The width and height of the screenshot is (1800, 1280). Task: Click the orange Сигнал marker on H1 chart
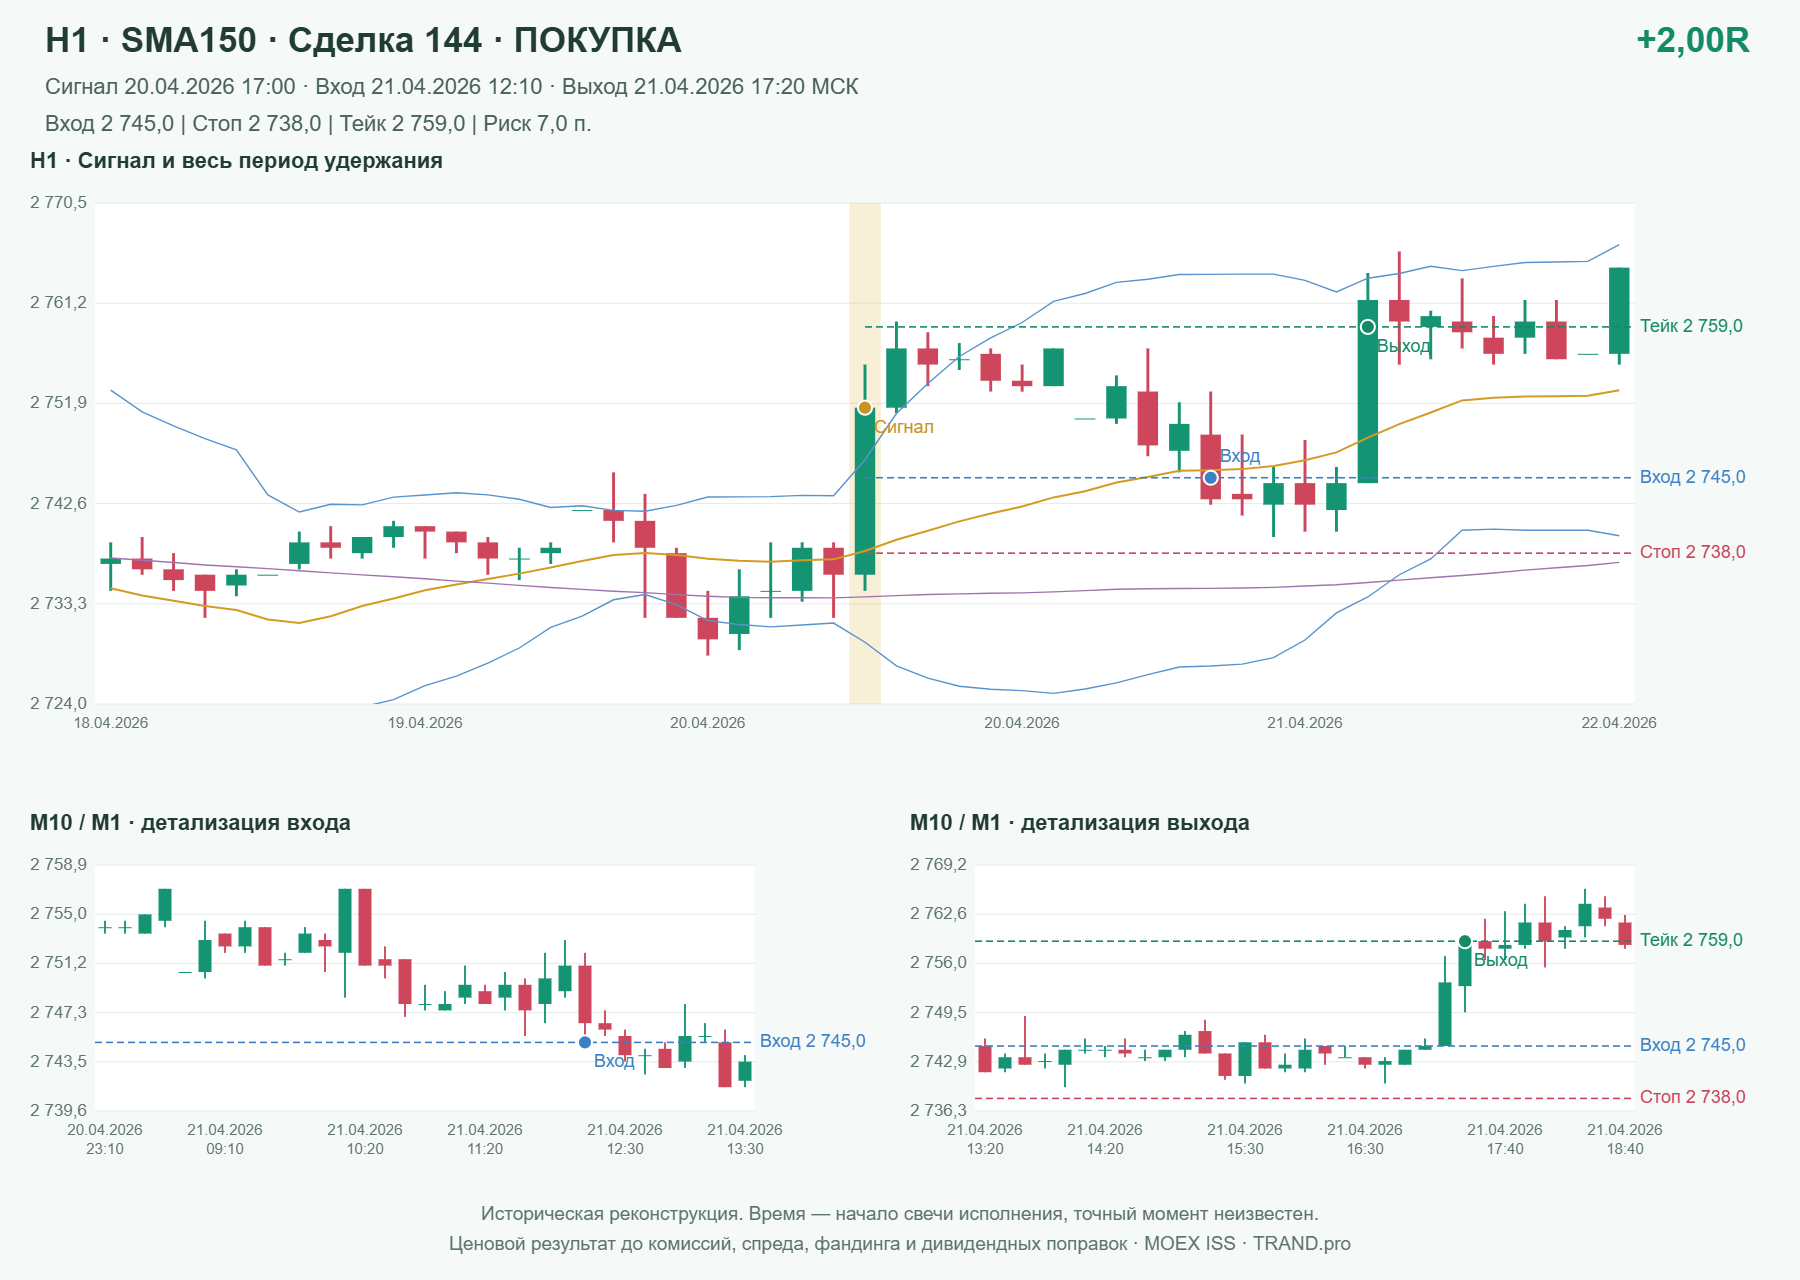(865, 408)
